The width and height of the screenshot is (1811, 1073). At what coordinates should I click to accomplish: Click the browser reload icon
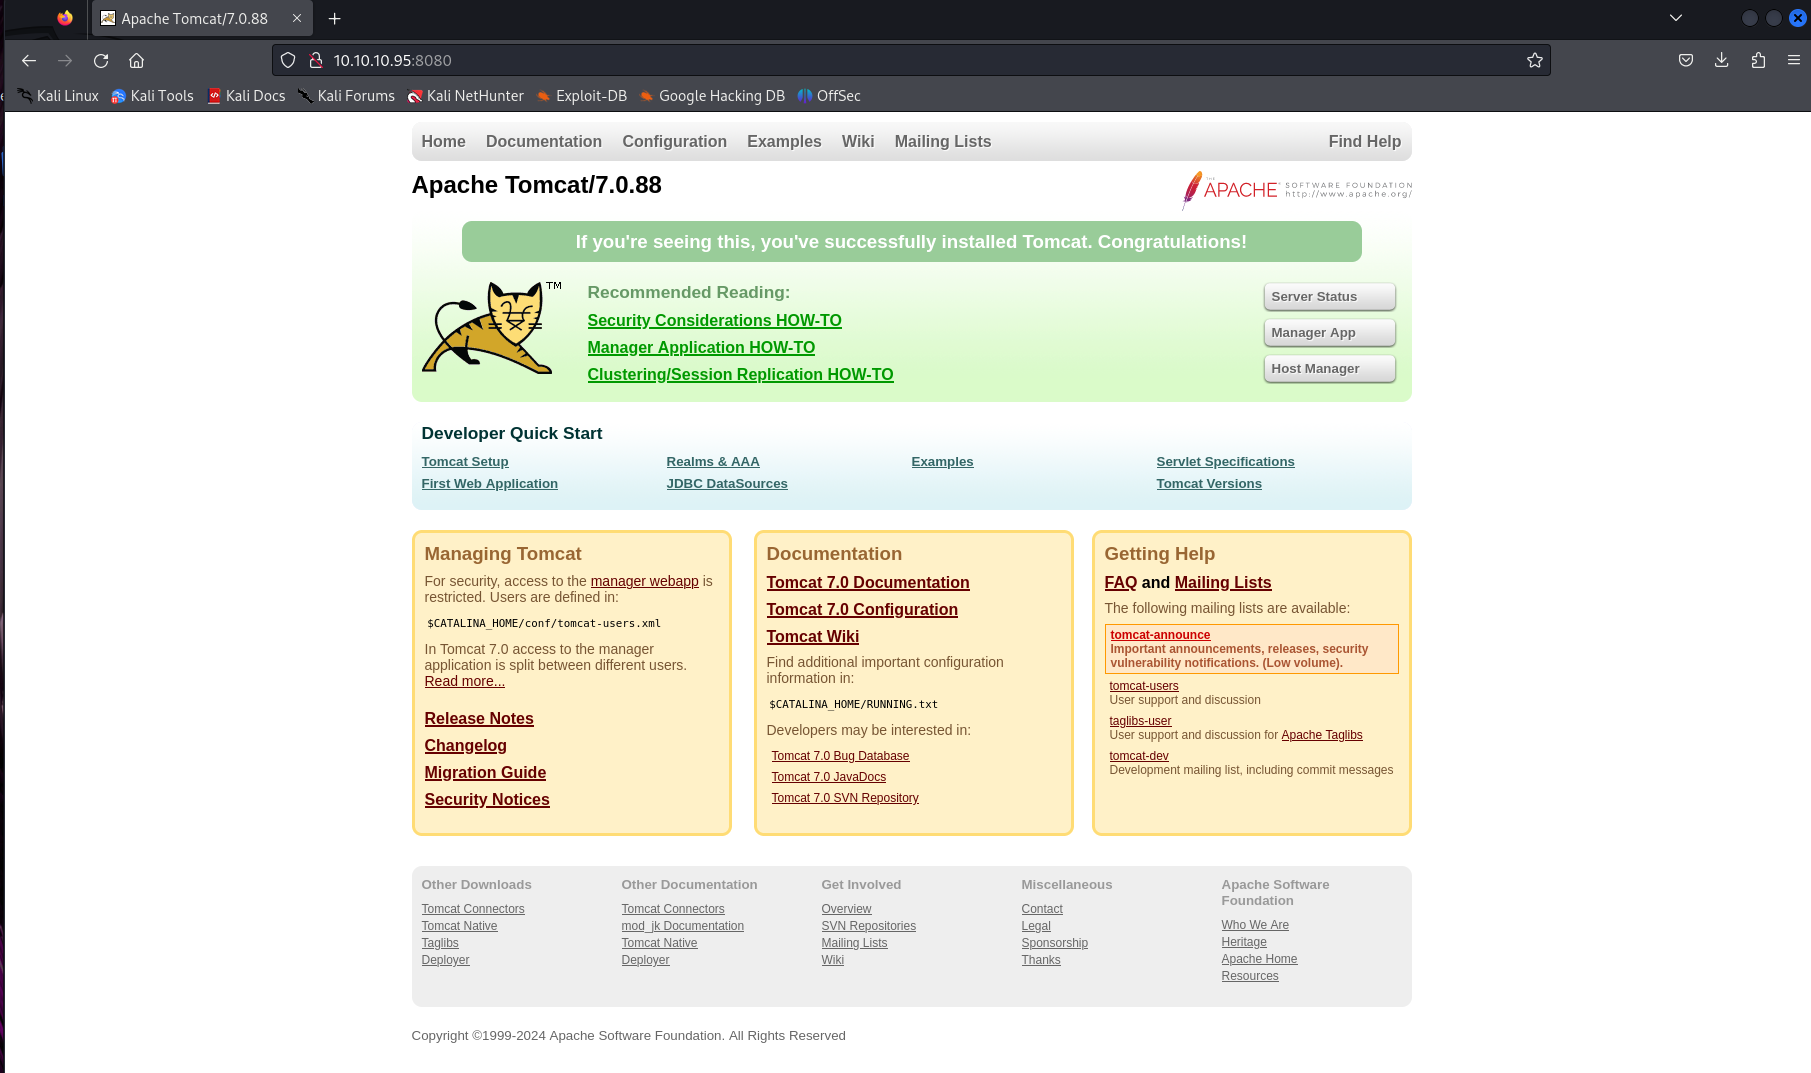tap(101, 61)
